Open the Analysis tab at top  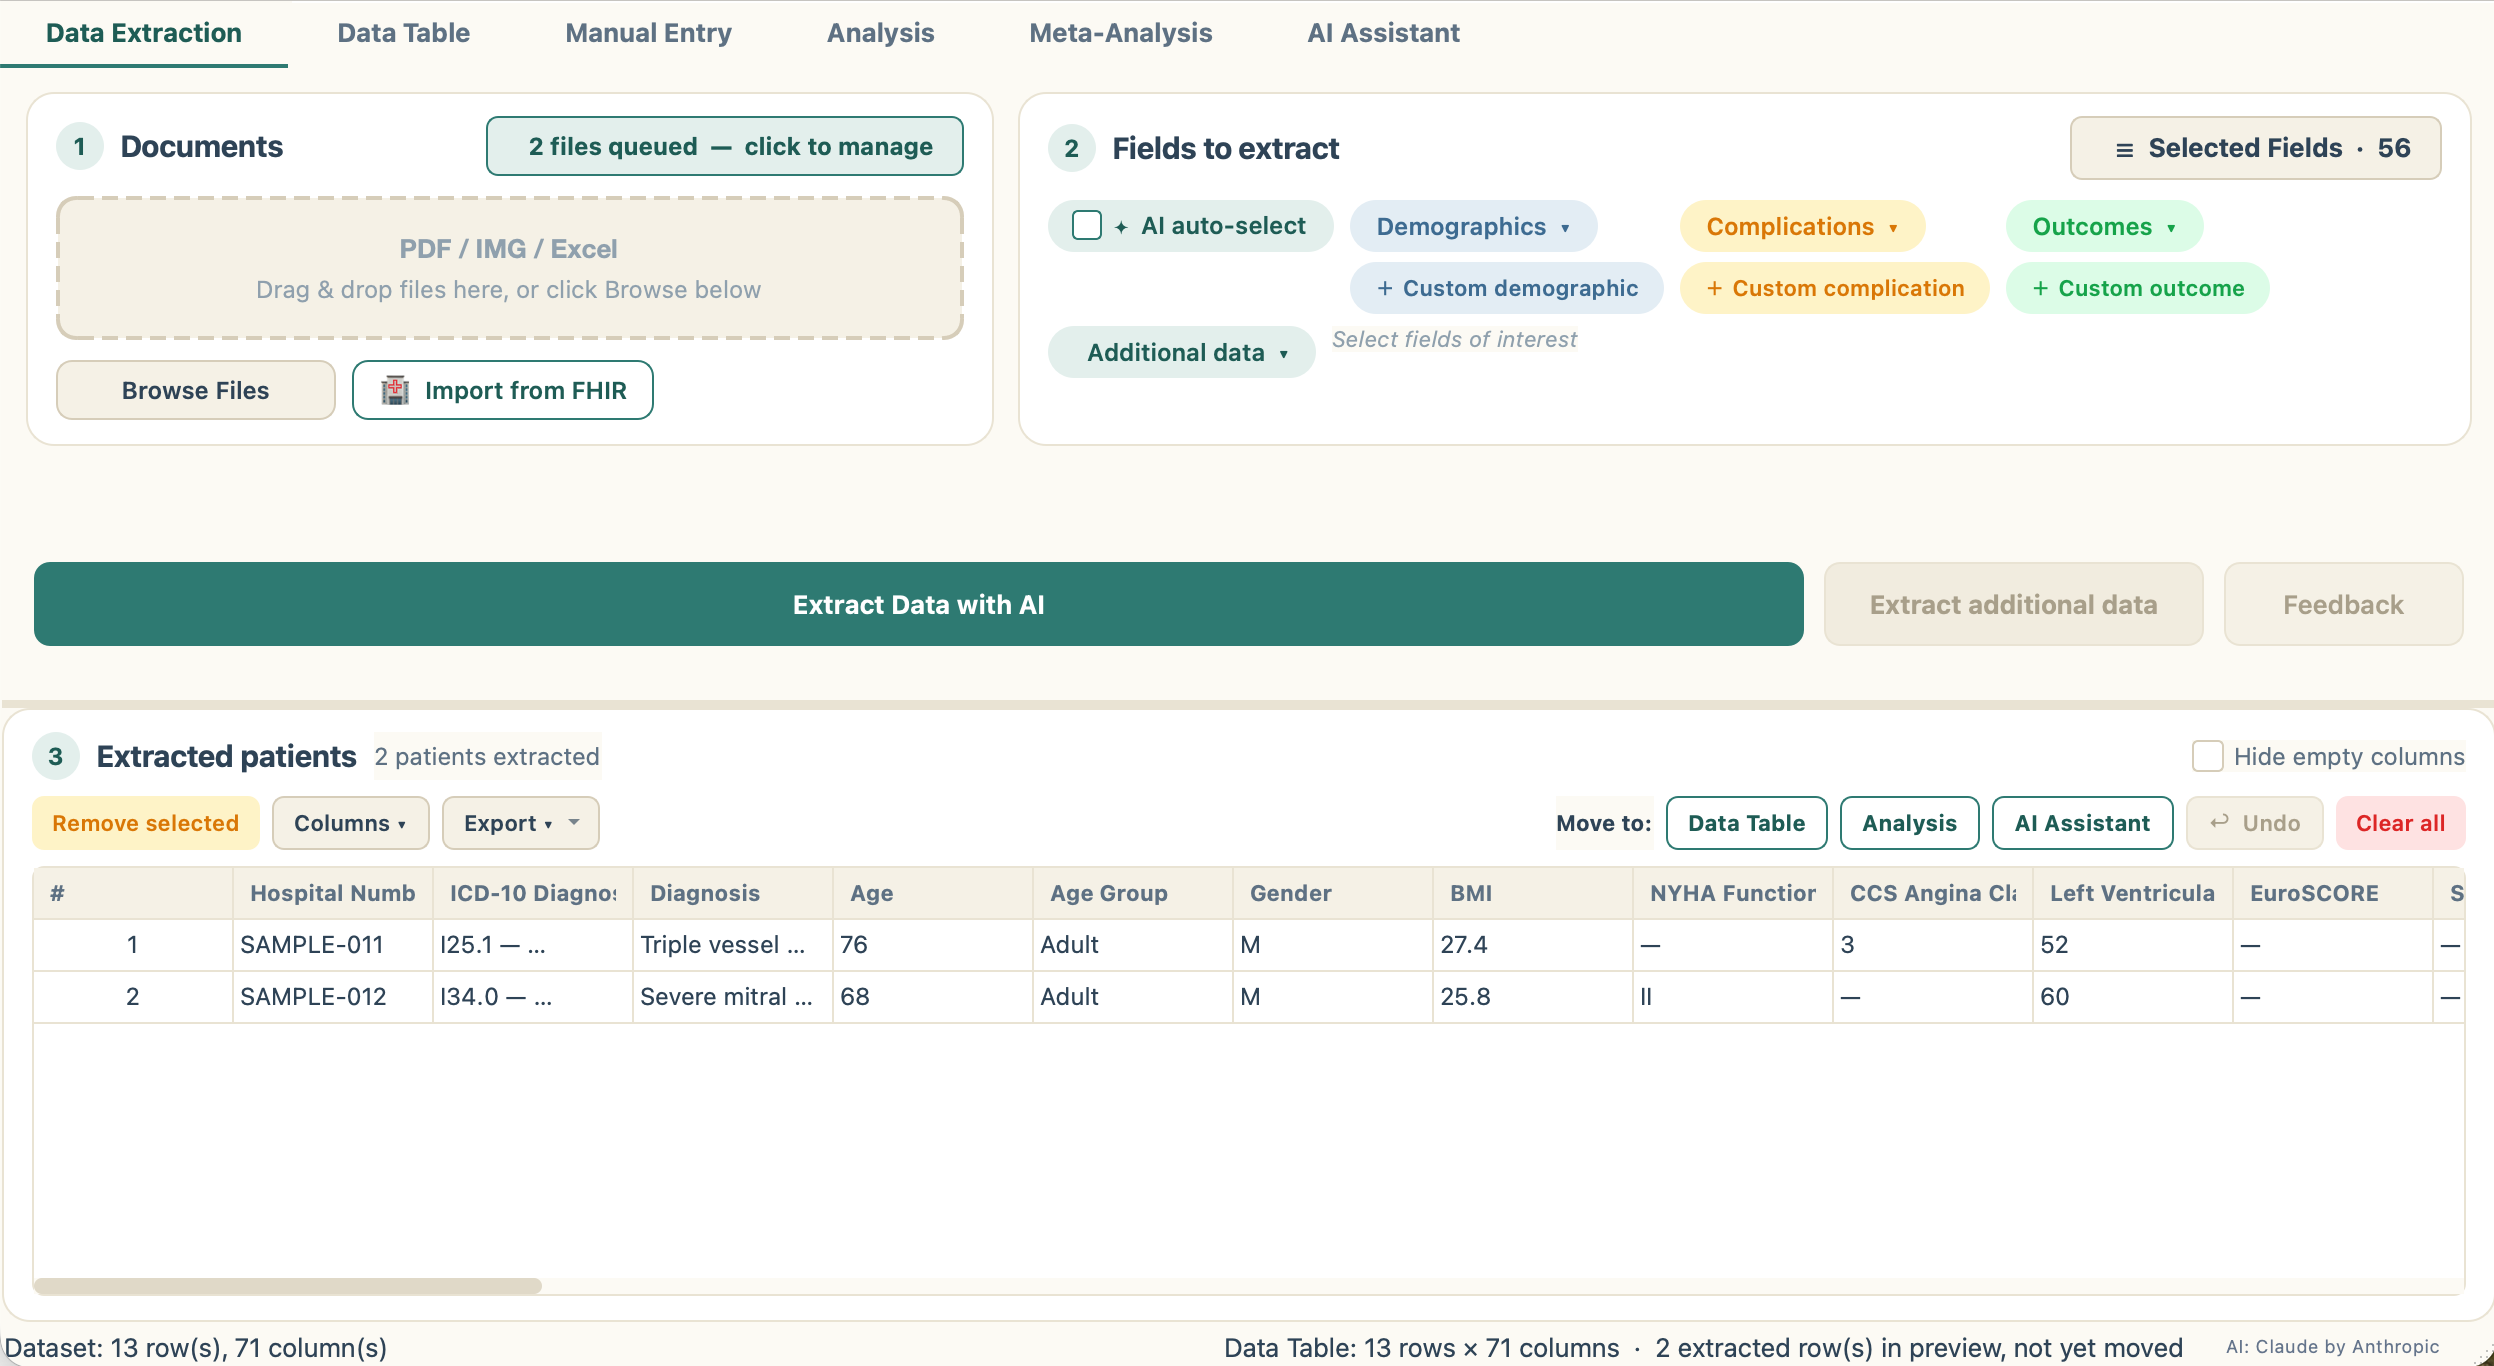click(x=880, y=33)
